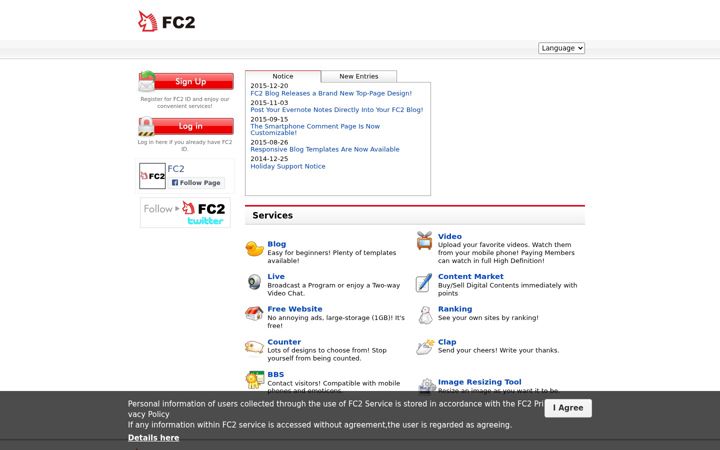Click the yellow duck Blog icon
Viewport: 720px width, 450px height.
254,249
